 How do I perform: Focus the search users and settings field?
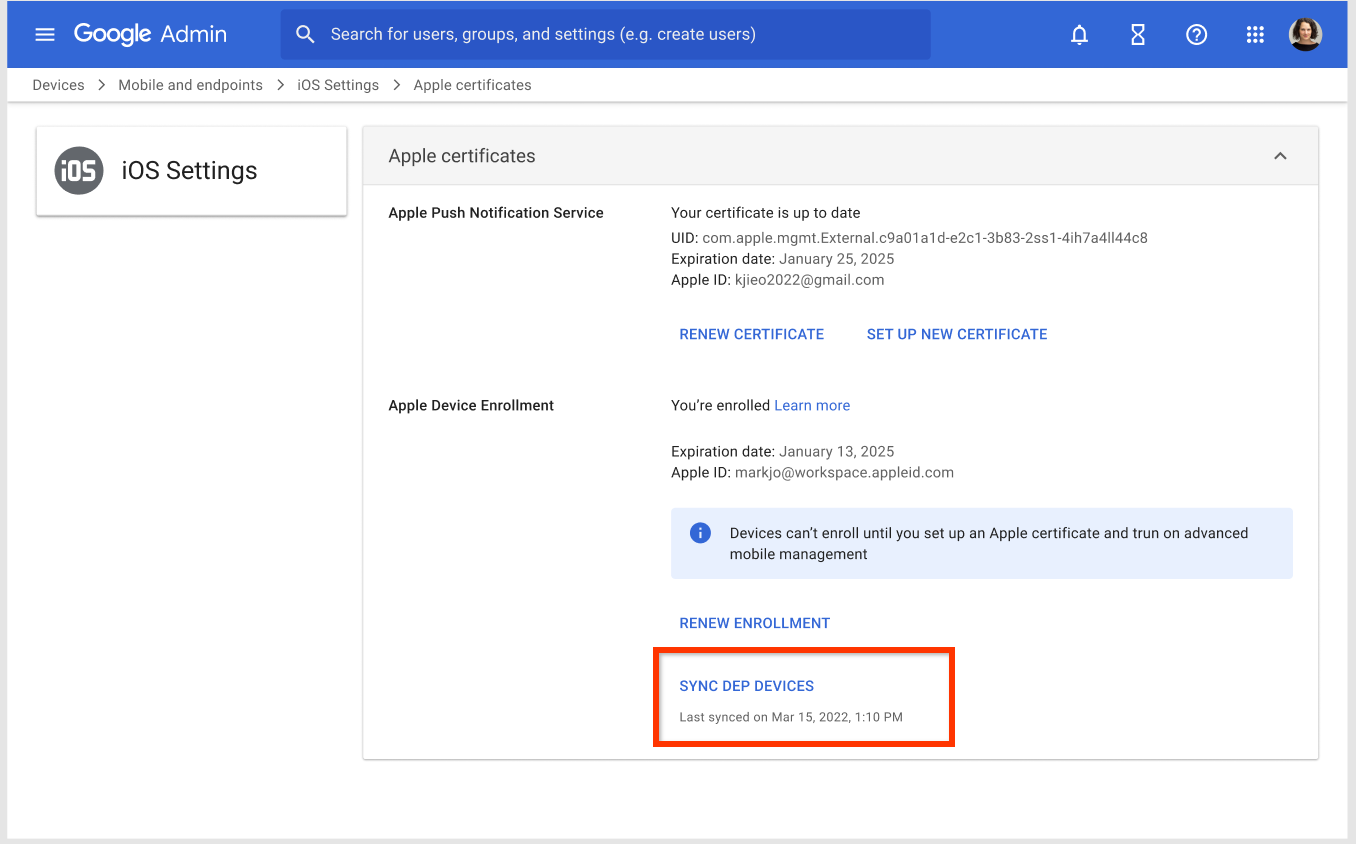(605, 35)
